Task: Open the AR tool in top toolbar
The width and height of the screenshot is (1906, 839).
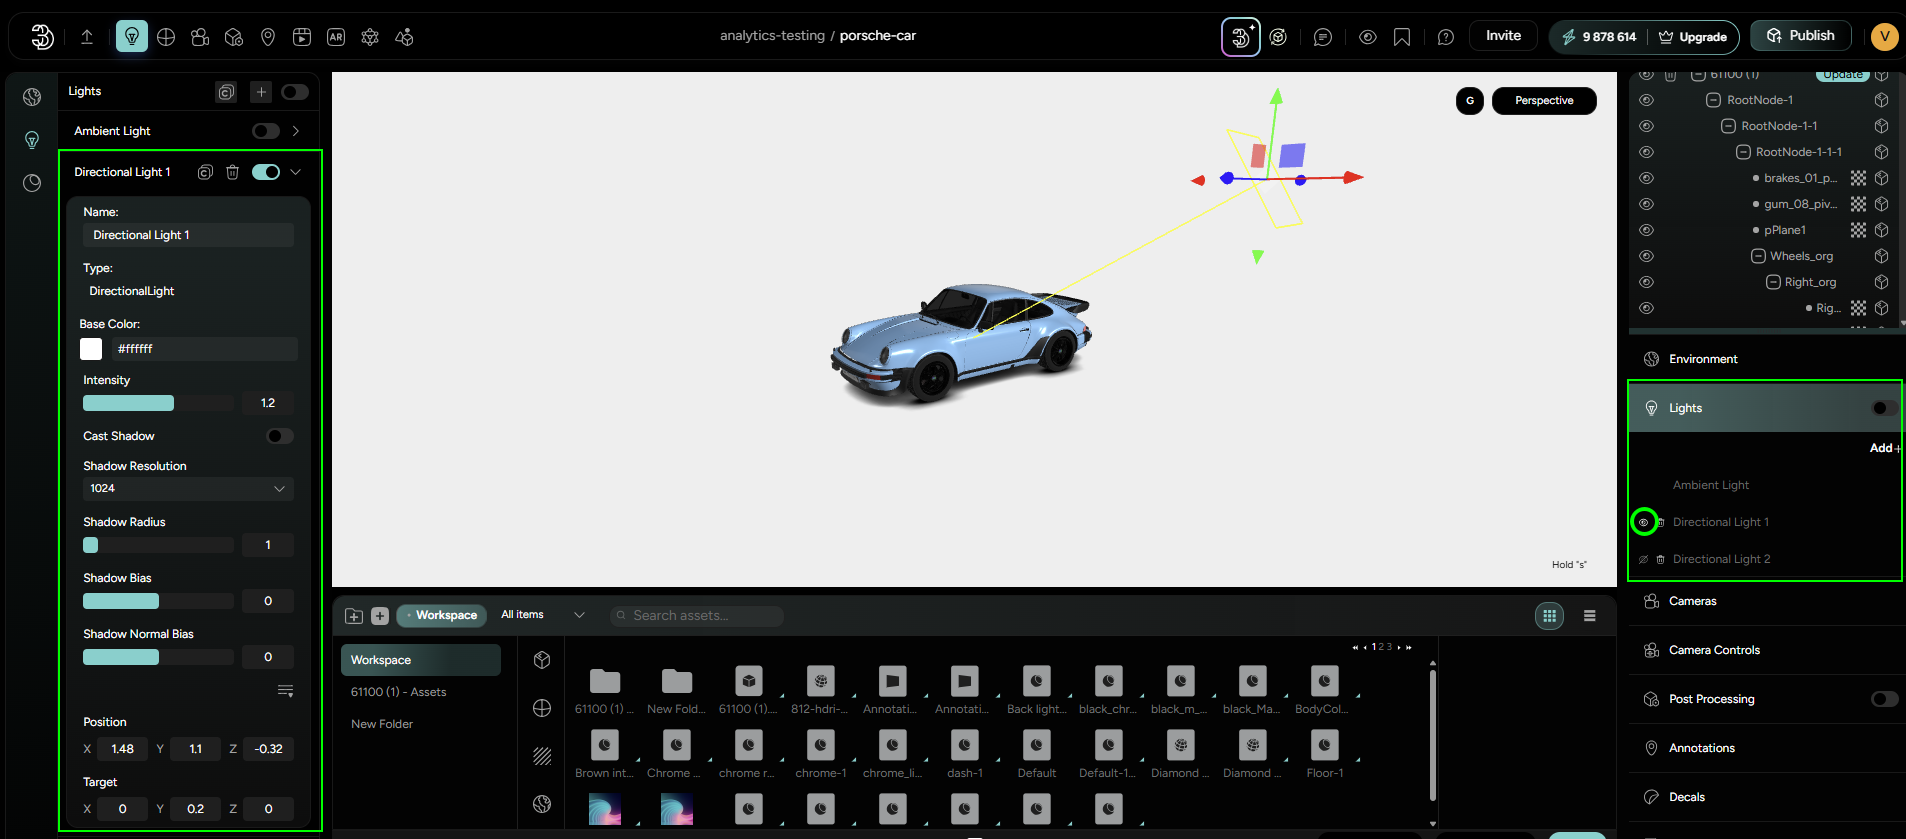Action: (336, 37)
